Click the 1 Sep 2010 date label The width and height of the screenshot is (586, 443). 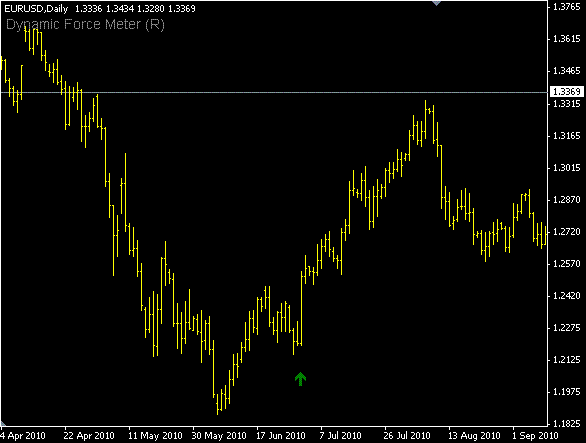[x=535, y=436]
